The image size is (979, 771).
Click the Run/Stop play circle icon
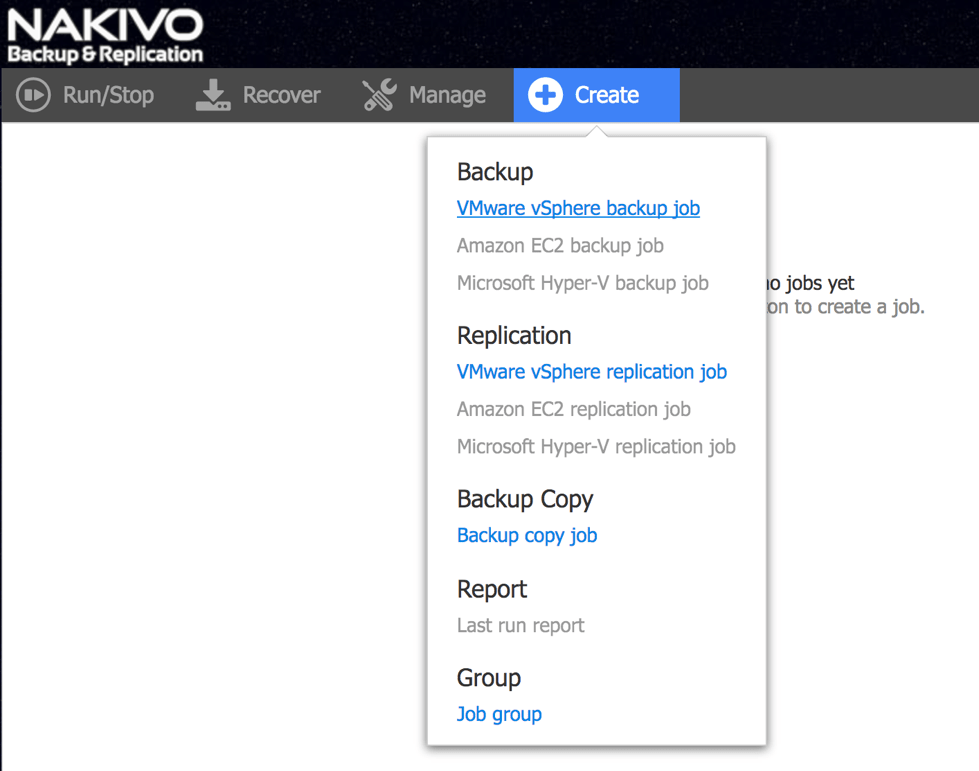click(x=33, y=95)
